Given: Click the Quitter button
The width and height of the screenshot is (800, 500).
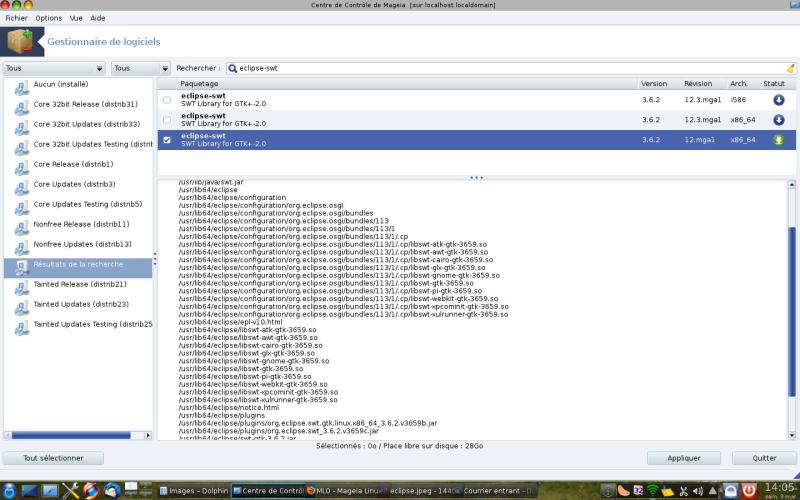Looking at the screenshot, I should coord(764,458).
